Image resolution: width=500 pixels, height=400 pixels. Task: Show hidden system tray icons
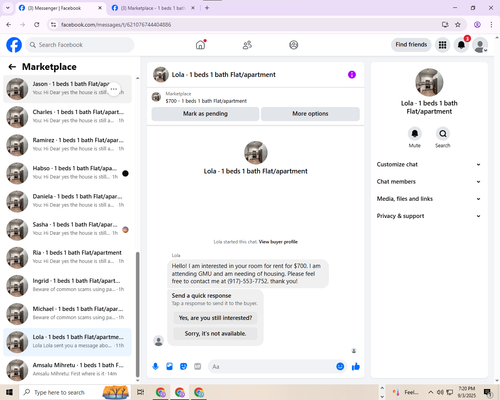click(x=431, y=392)
